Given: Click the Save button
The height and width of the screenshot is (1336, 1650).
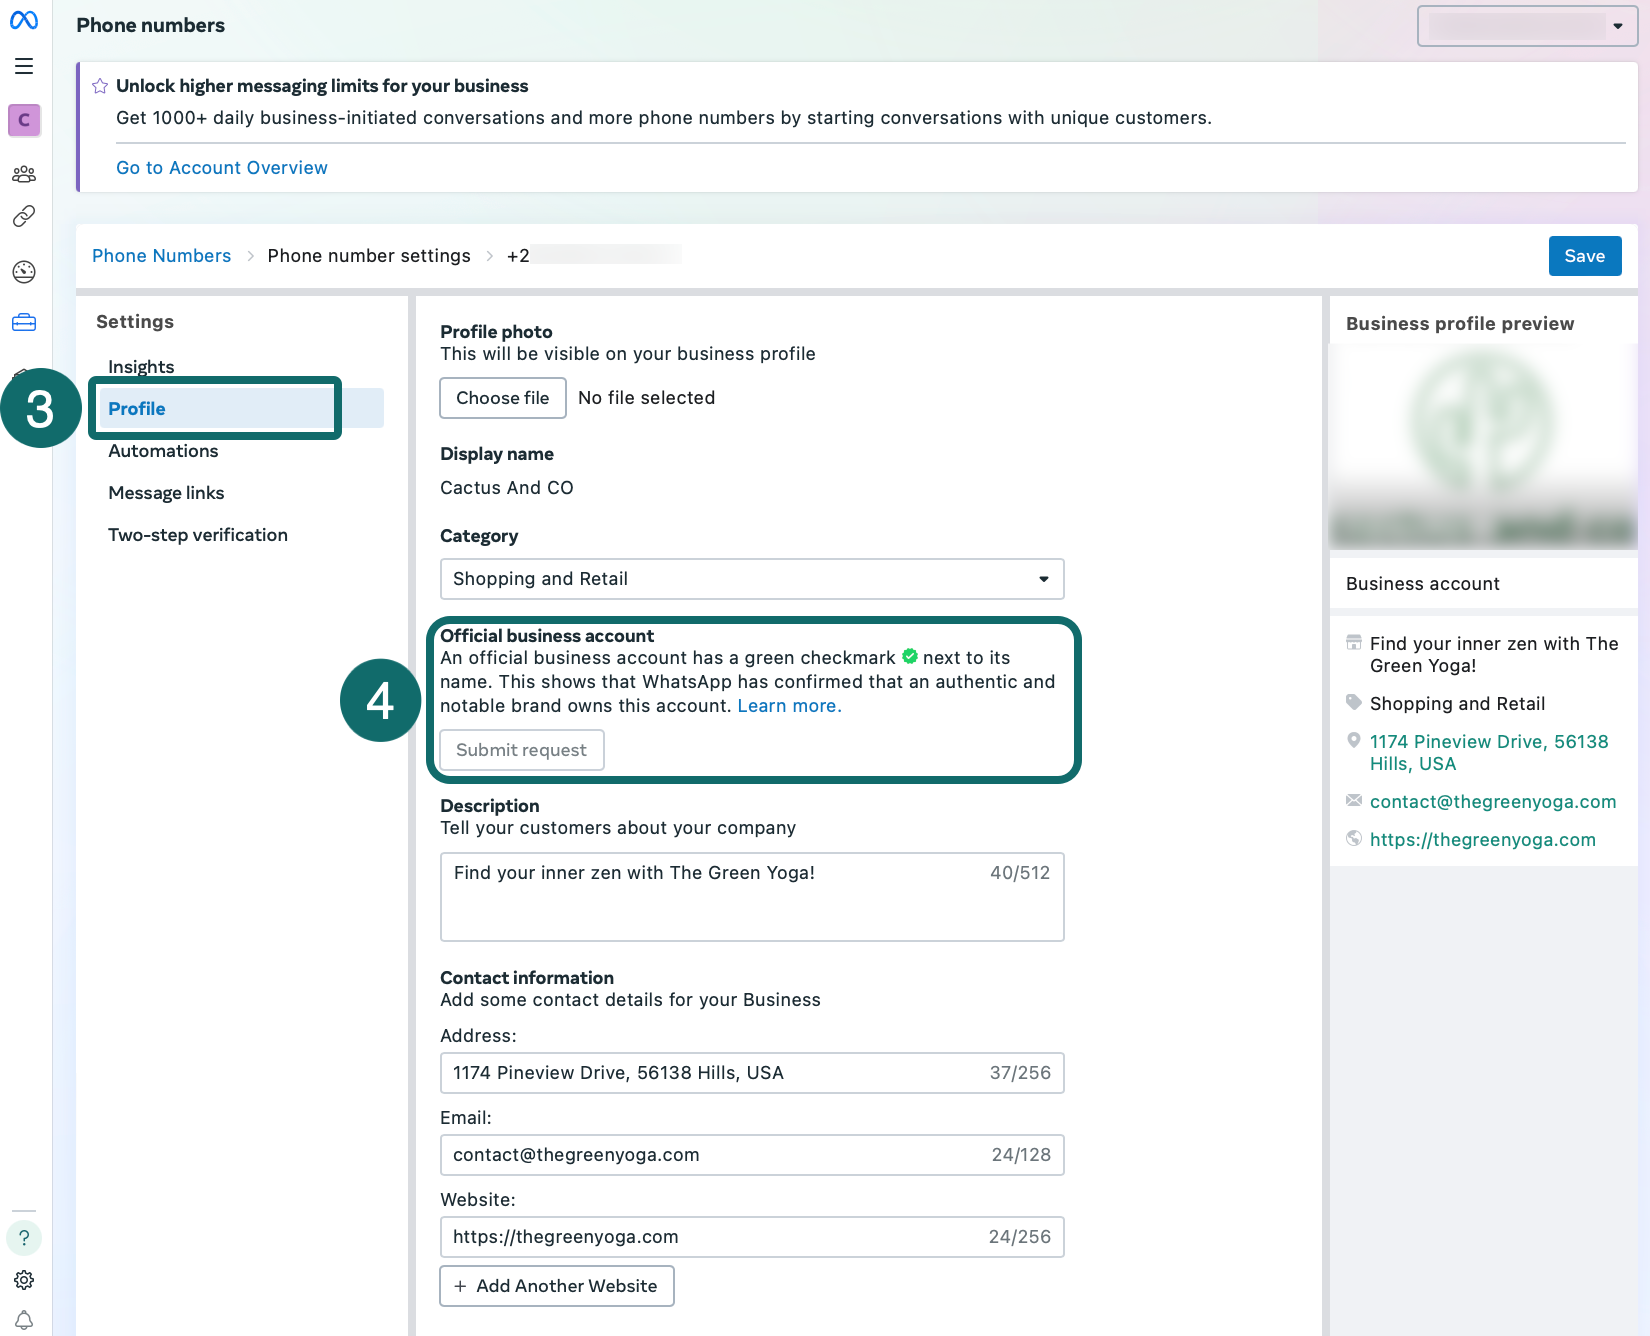Looking at the screenshot, I should (x=1585, y=256).
